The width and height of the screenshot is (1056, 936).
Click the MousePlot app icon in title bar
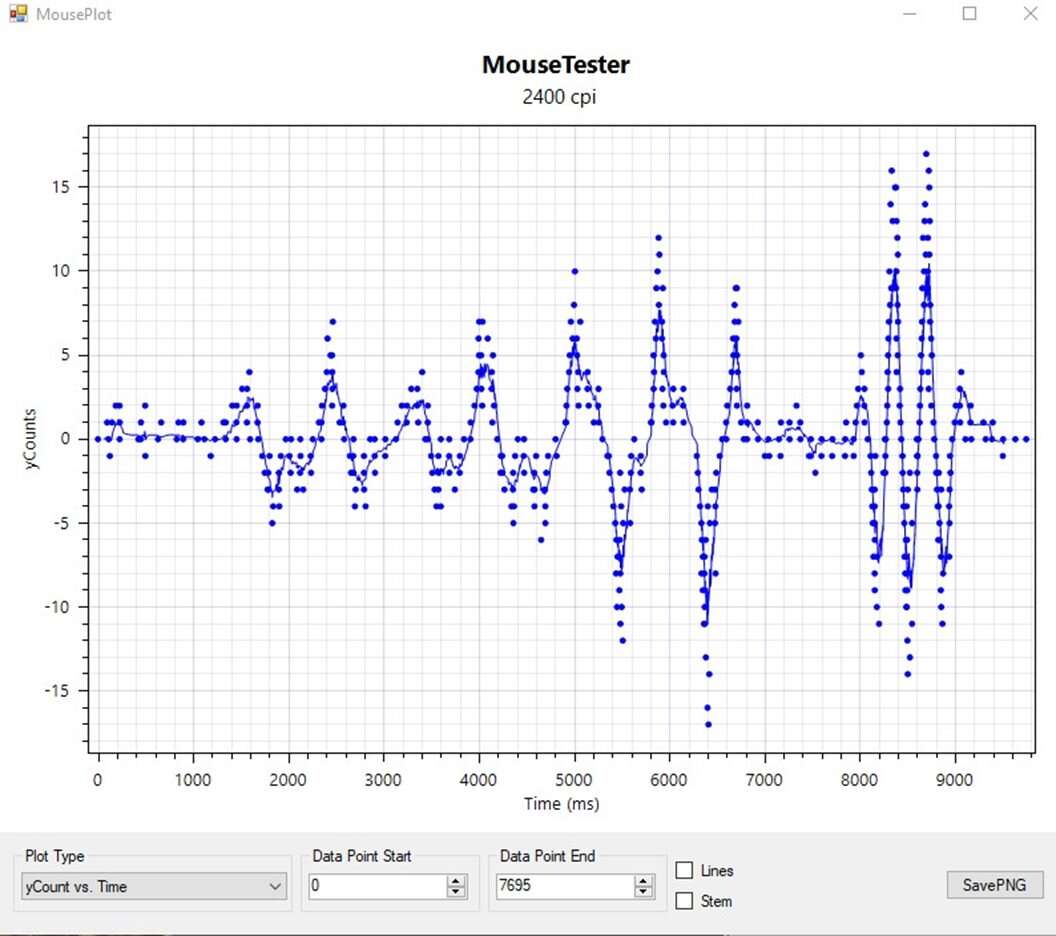18,14
